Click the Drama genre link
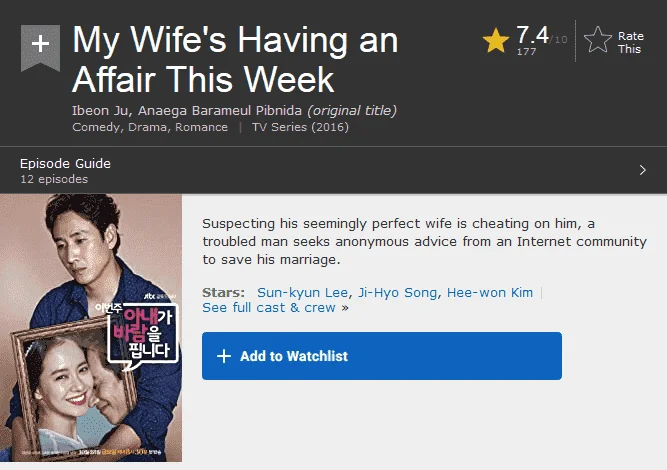 [x=147, y=127]
